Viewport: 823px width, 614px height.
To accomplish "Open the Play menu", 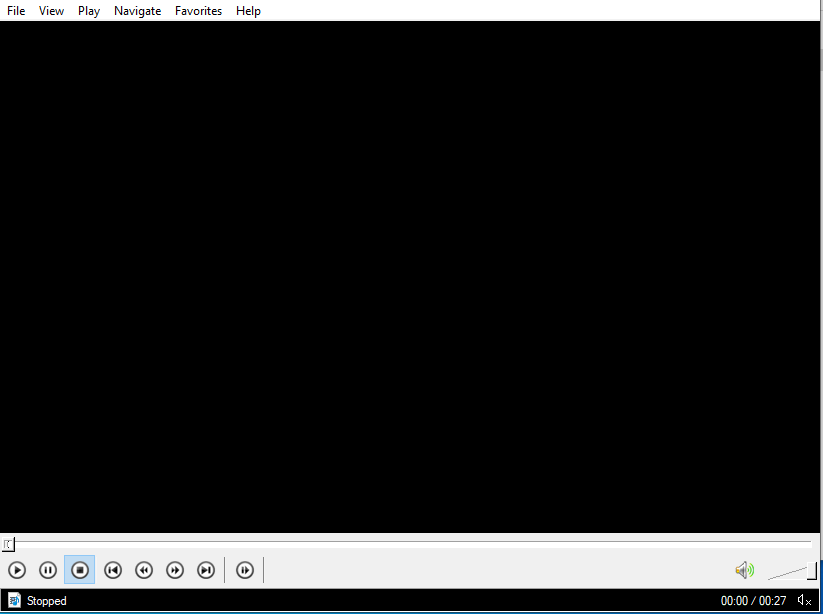I will 89,10.
